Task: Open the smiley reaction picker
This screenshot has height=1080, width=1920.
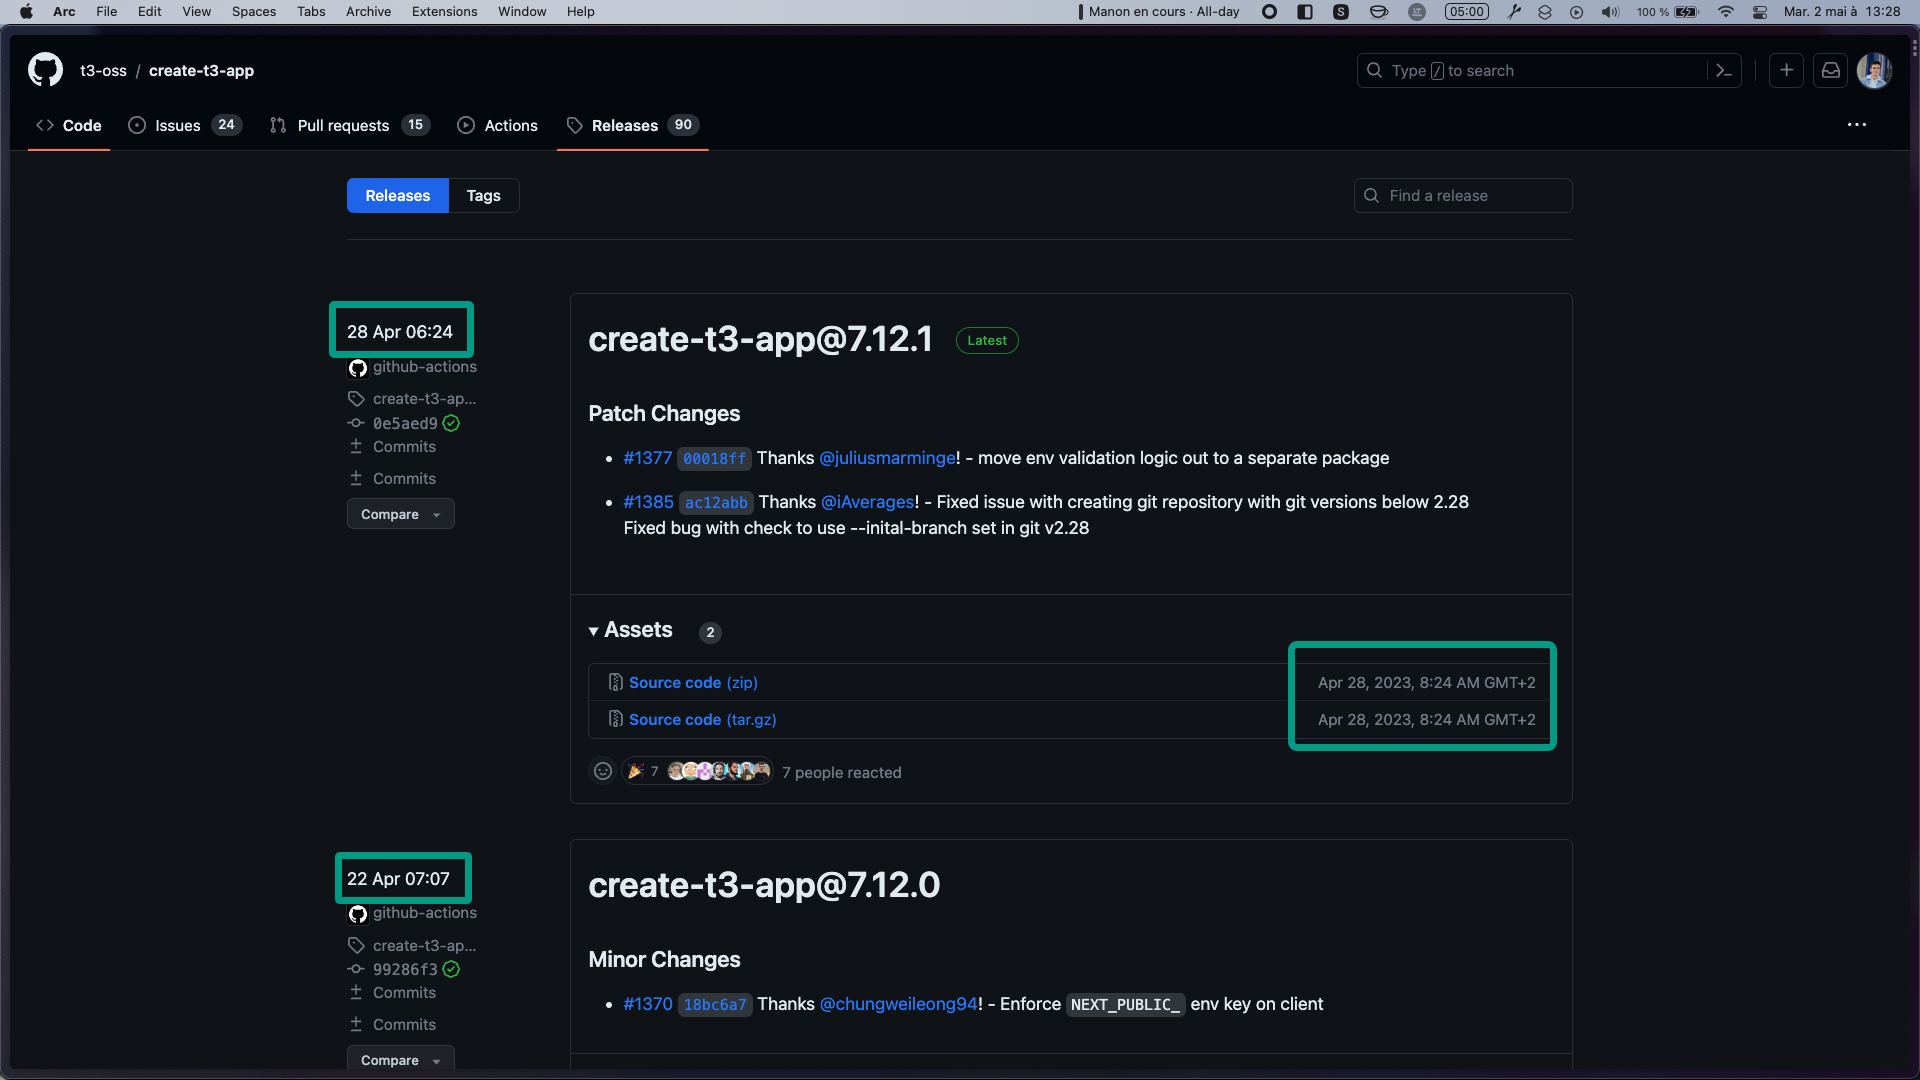Action: [x=603, y=771]
